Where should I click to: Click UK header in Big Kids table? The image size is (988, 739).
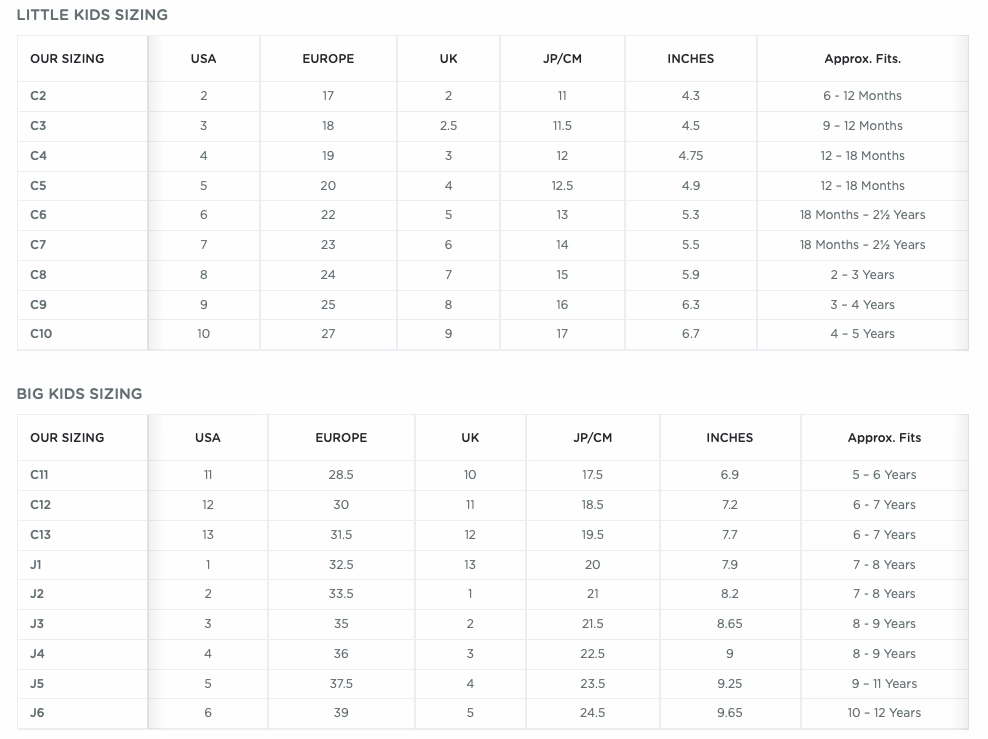tap(470, 438)
